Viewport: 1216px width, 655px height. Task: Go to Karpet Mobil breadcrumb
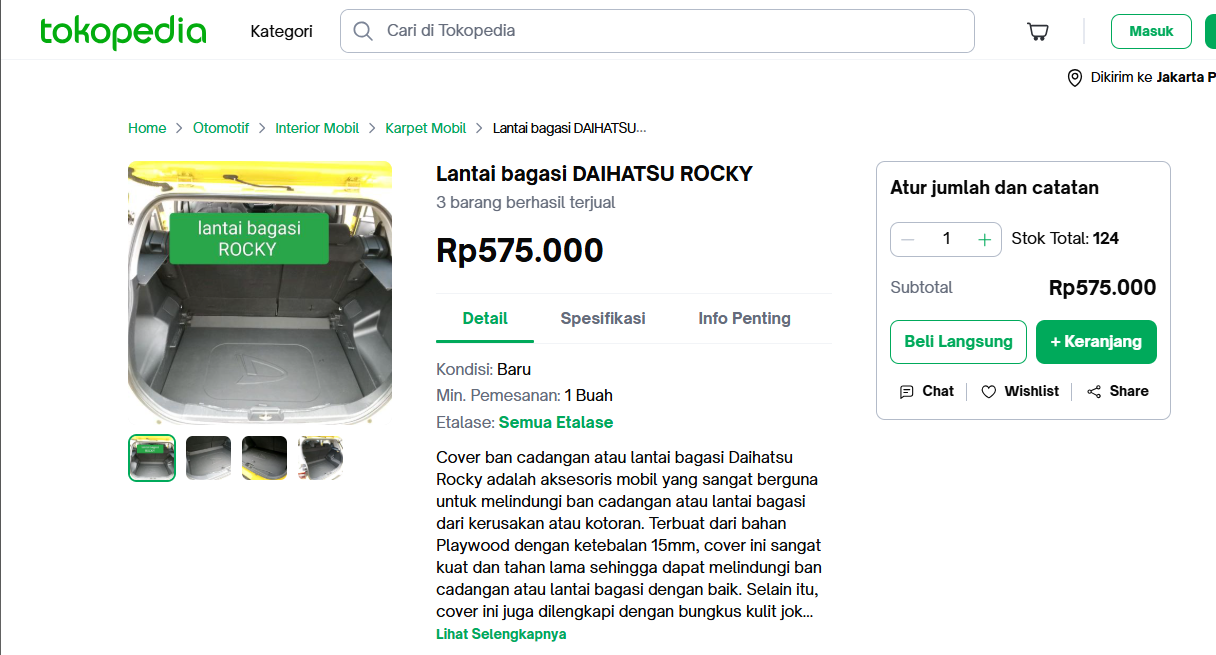[426, 128]
